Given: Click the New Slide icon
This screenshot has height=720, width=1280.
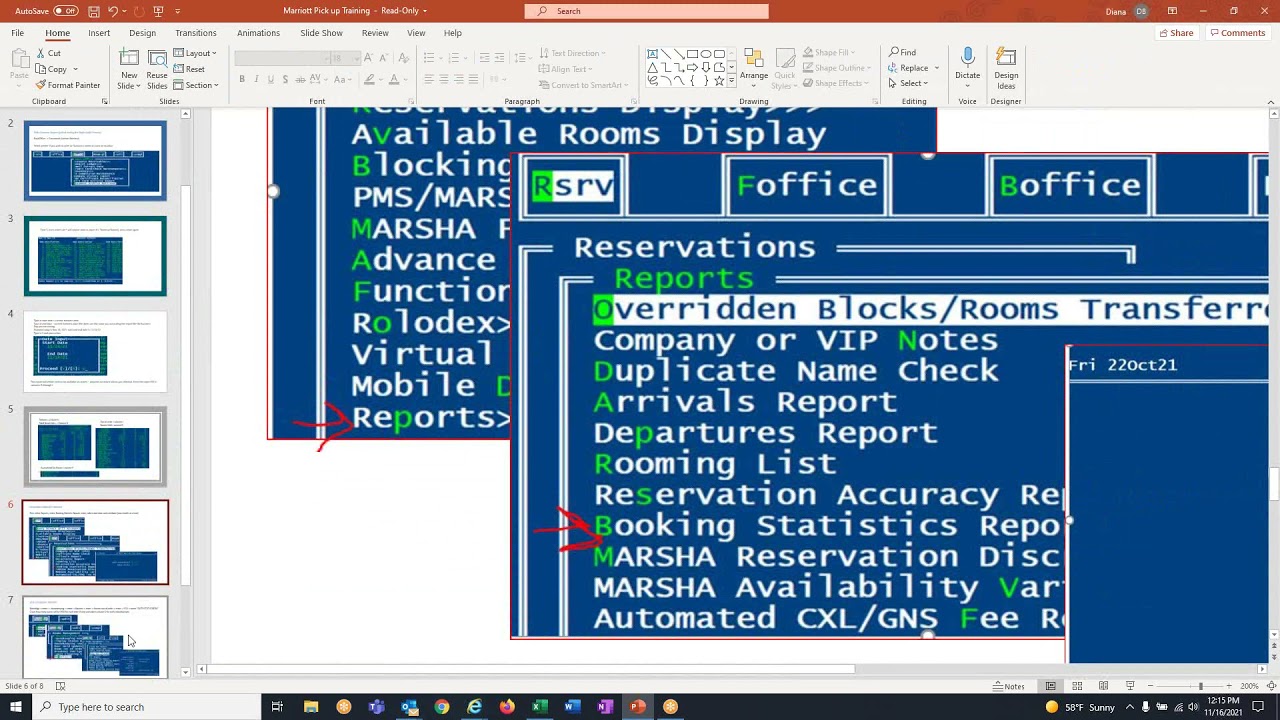Looking at the screenshot, I should pos(129,59).
